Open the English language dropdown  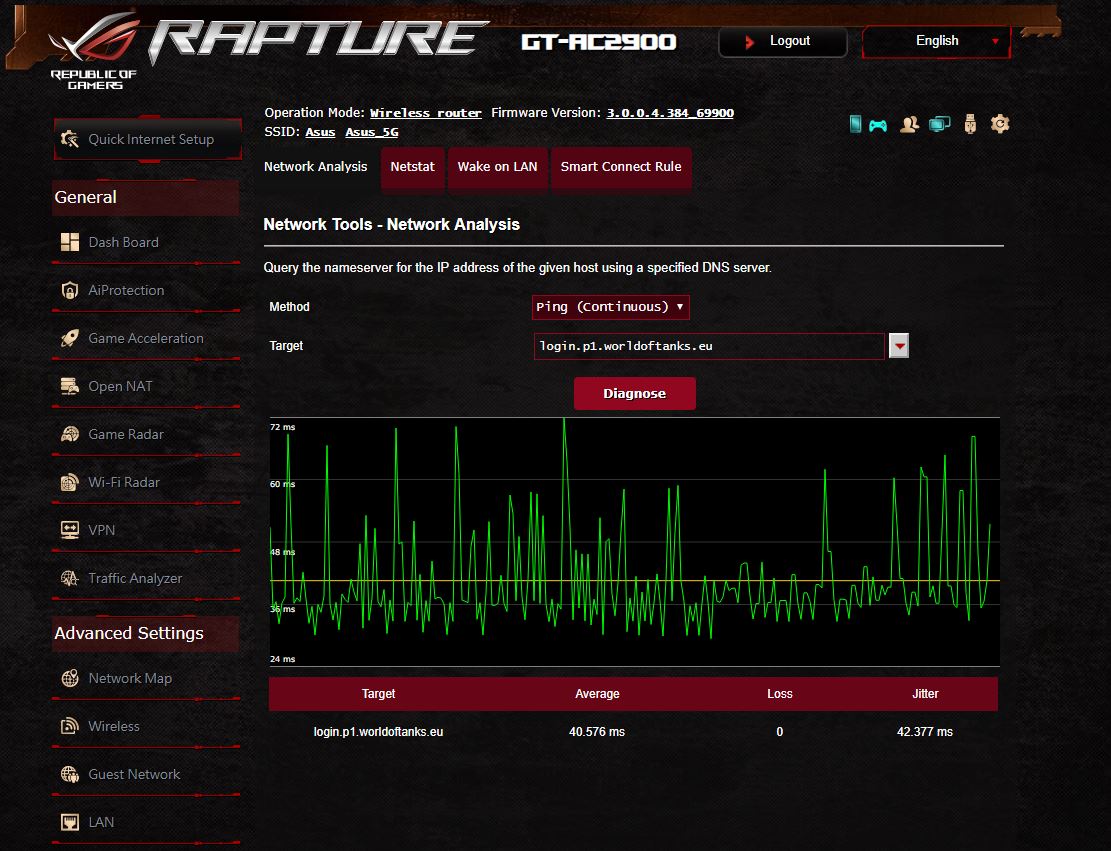tap(936, 41)
